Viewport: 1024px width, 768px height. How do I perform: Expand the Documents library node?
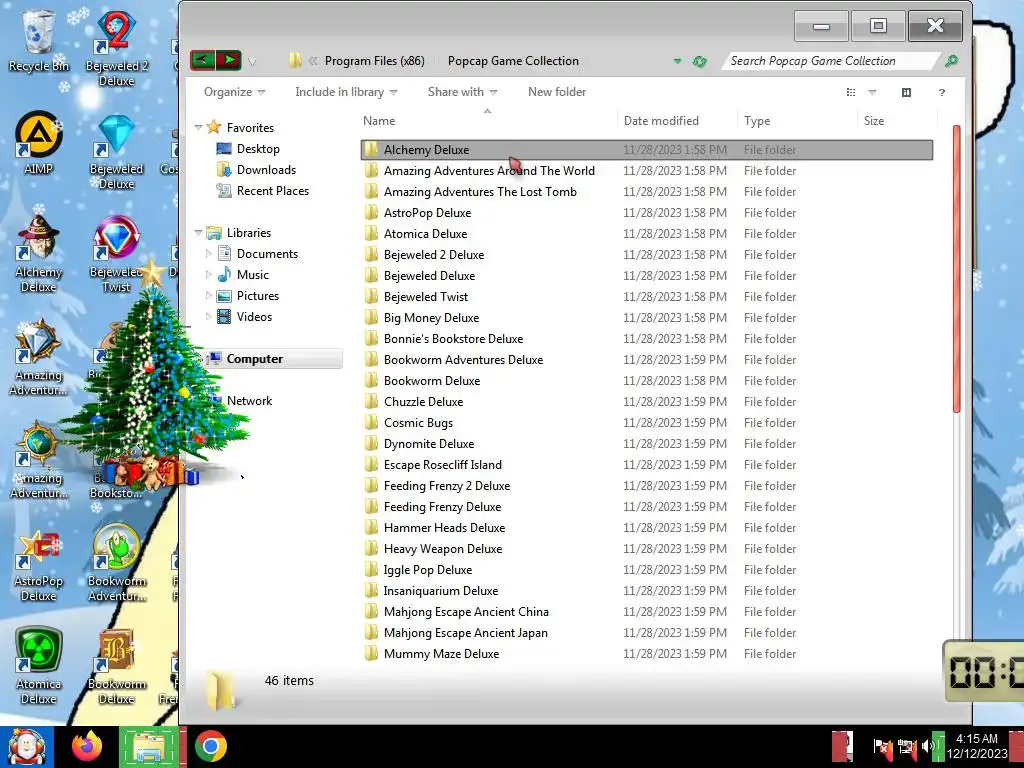coord(209,253)
